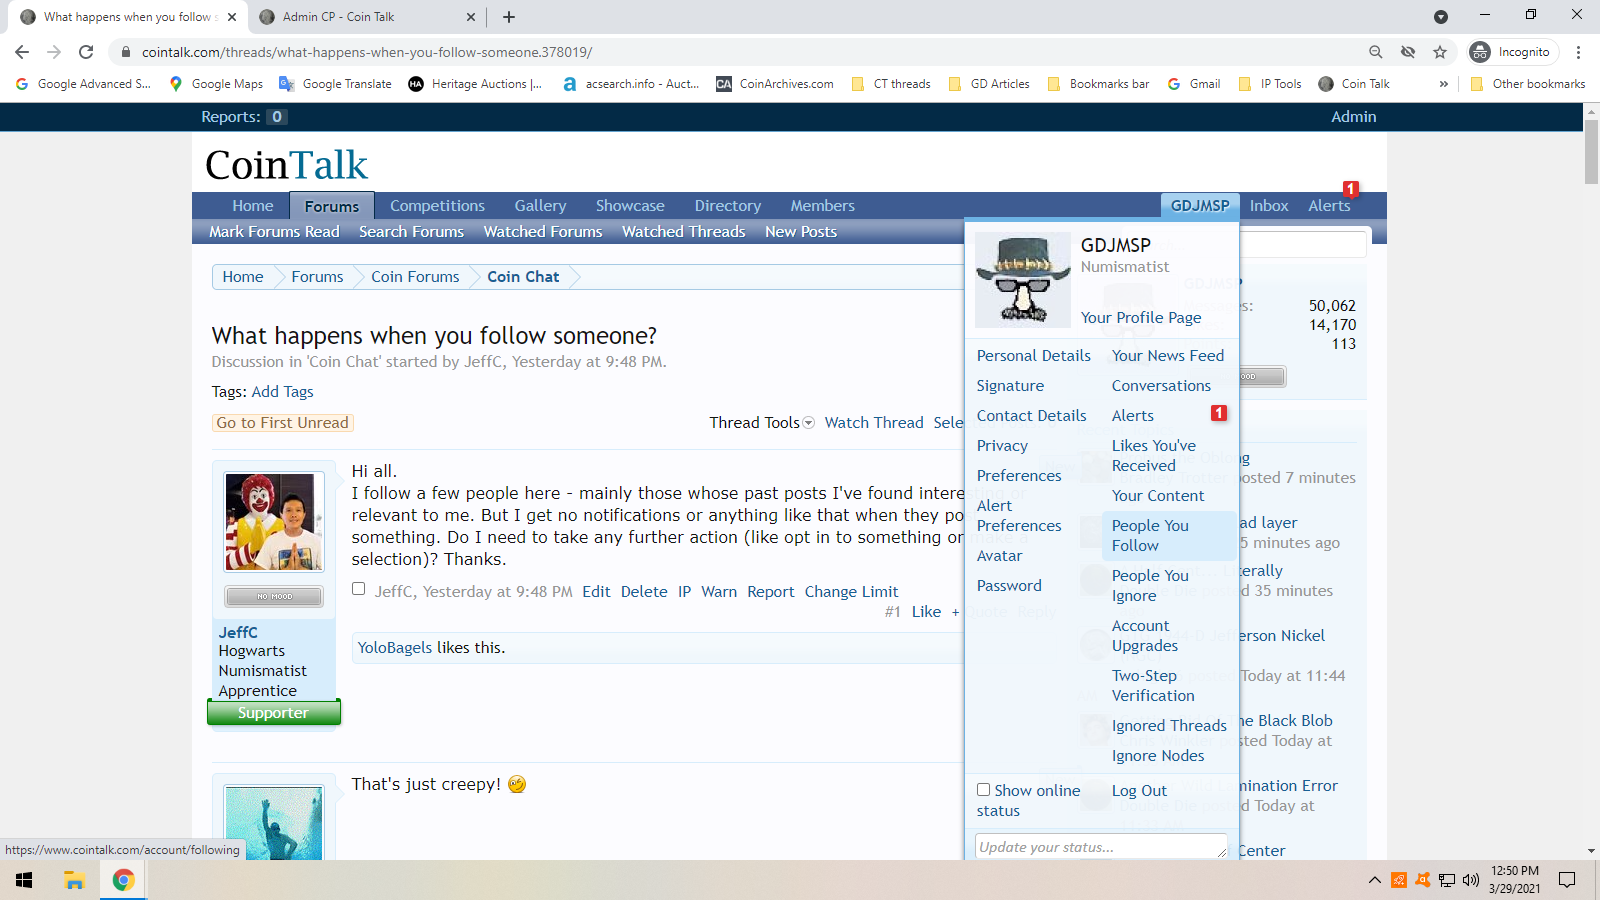
Task: Show more bookmarks with the chevron
Action: point(1443,84)
